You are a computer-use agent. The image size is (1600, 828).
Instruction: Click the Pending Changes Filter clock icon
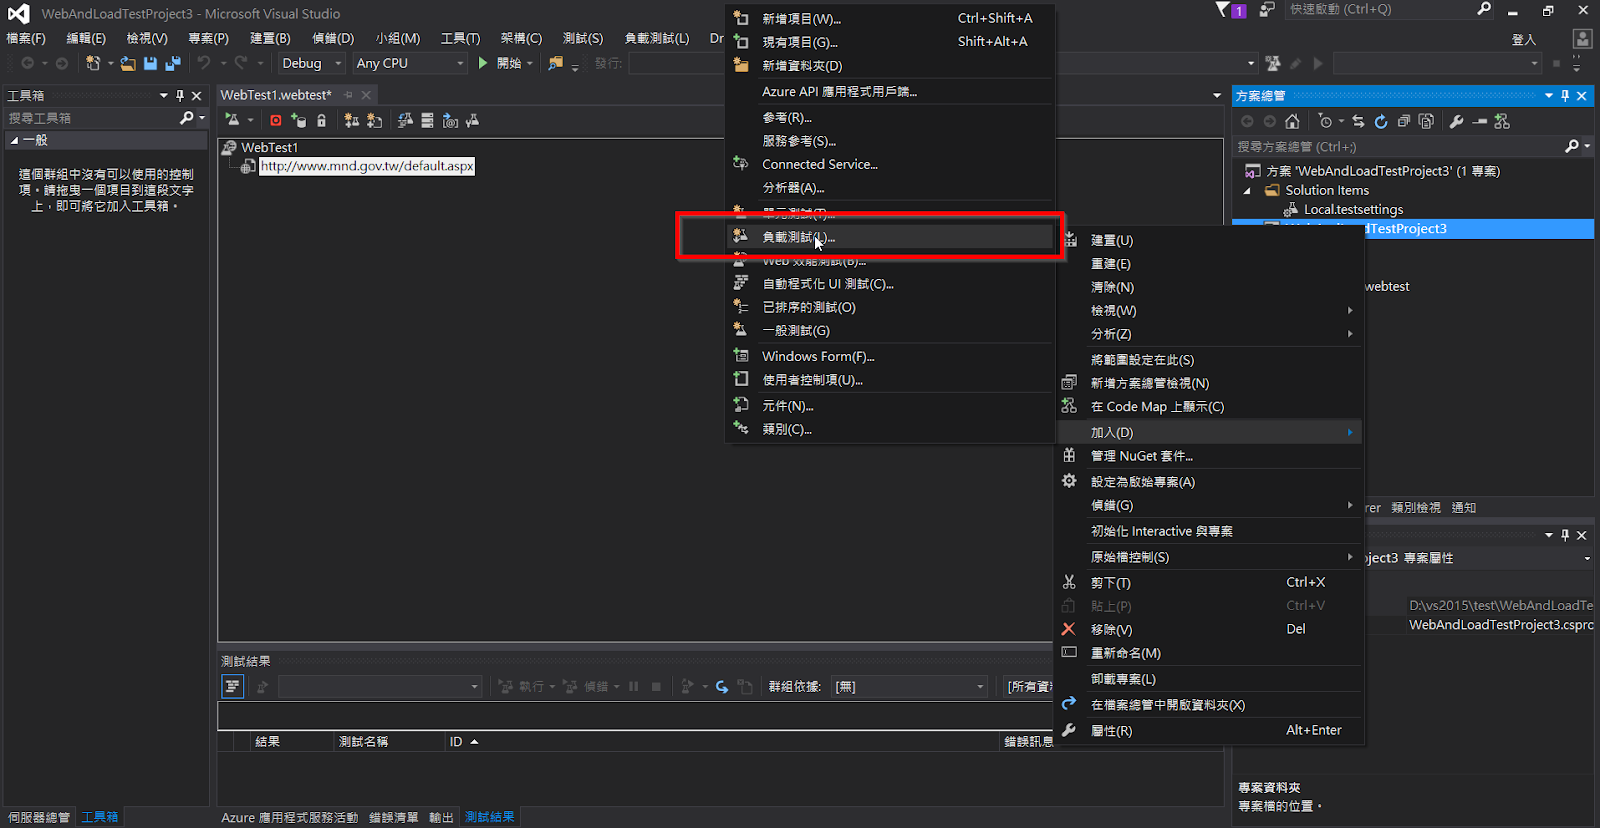click(1326, 121)
